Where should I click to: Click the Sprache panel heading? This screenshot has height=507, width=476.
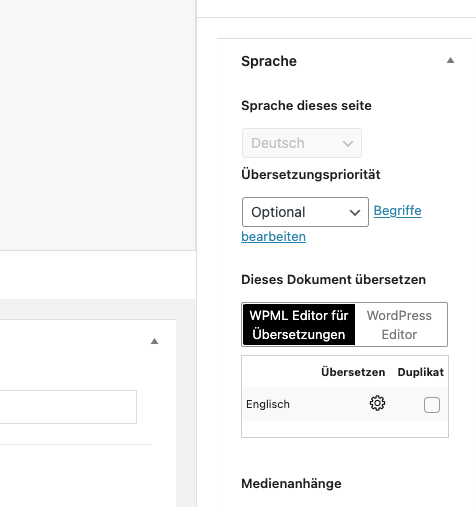coord(269,61)
